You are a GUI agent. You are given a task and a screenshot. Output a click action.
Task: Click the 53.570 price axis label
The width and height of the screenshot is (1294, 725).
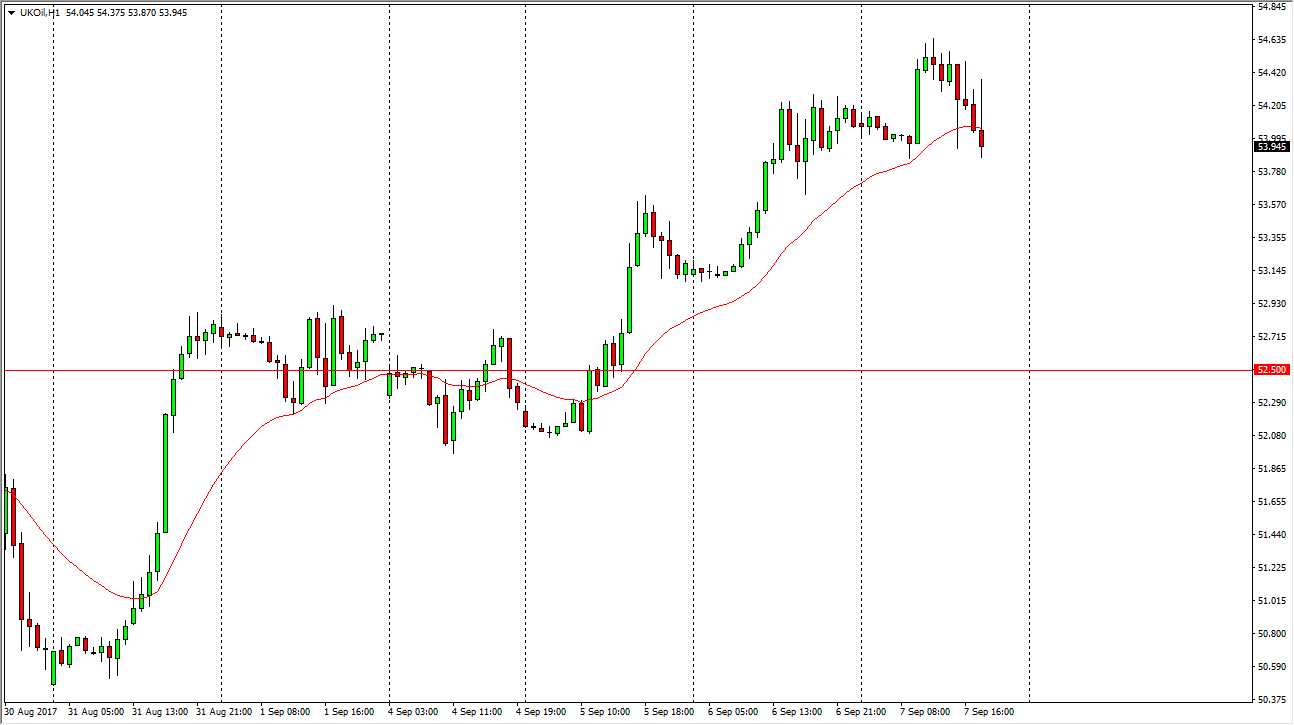(1272, 205)
